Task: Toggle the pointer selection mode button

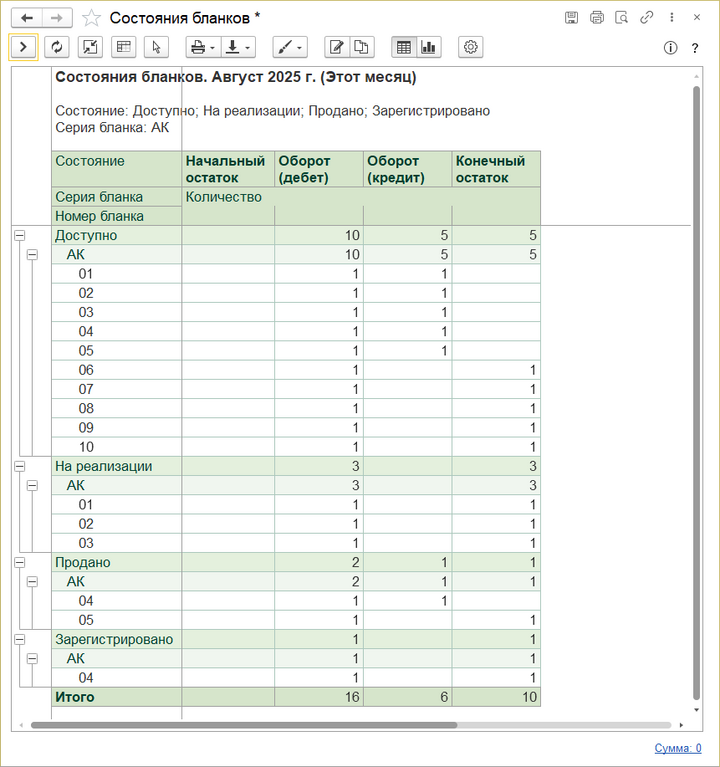Action: (x=155, y=47)
